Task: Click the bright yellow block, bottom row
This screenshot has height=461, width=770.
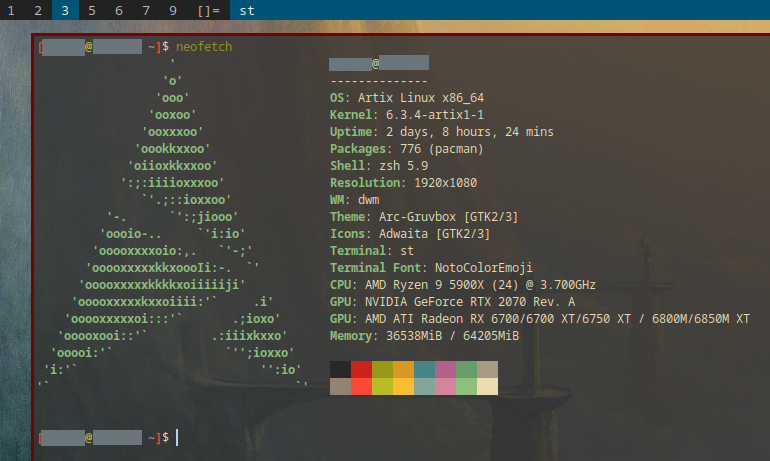Action: pos(404,386)
